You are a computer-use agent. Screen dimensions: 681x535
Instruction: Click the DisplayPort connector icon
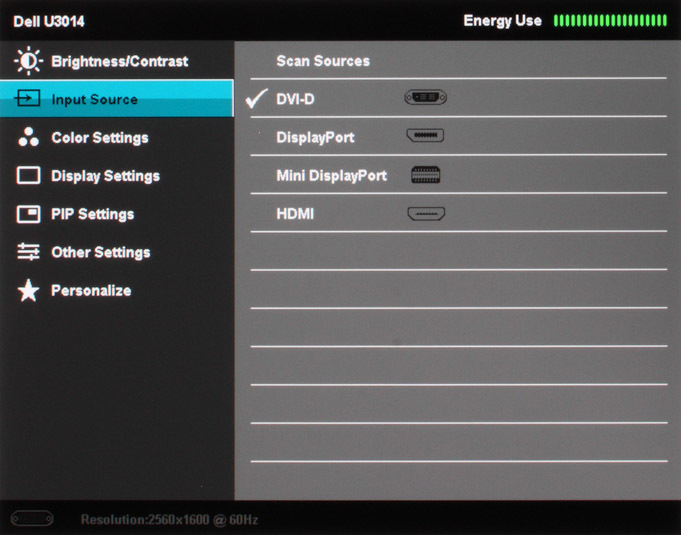tap(425, 135)
